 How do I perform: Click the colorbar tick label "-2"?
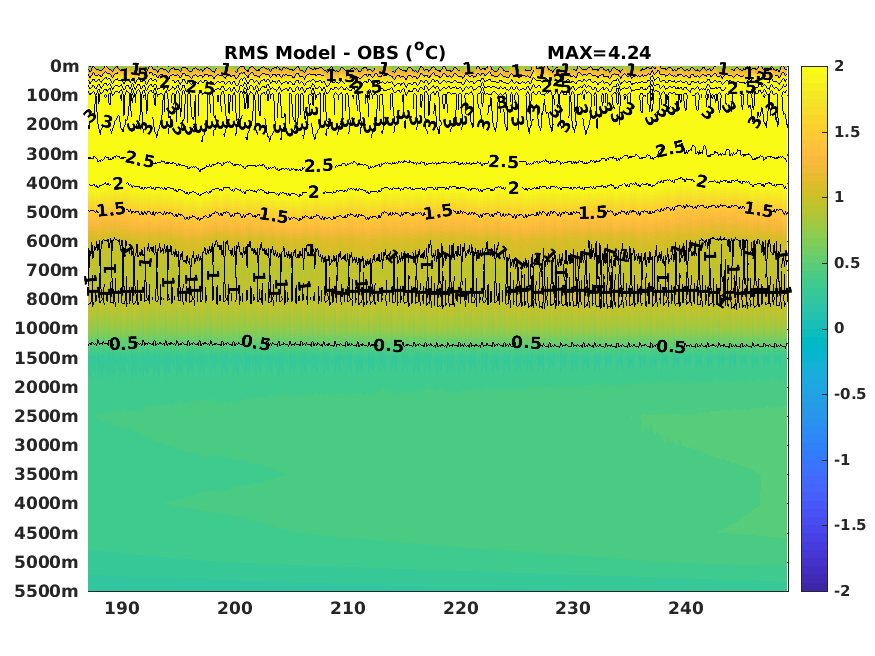[x=842, y=590]
